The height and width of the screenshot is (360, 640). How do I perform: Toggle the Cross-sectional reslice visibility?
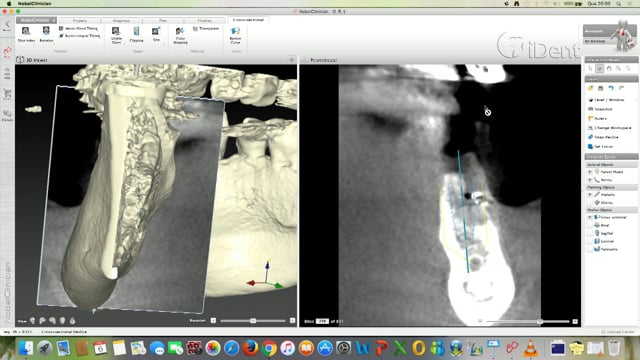(590, 218)
